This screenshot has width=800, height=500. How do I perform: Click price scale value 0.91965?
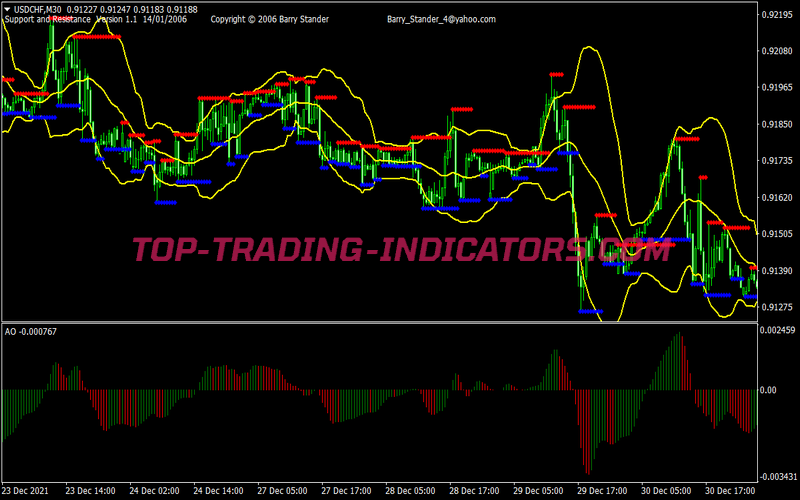[x=778, y=88]
